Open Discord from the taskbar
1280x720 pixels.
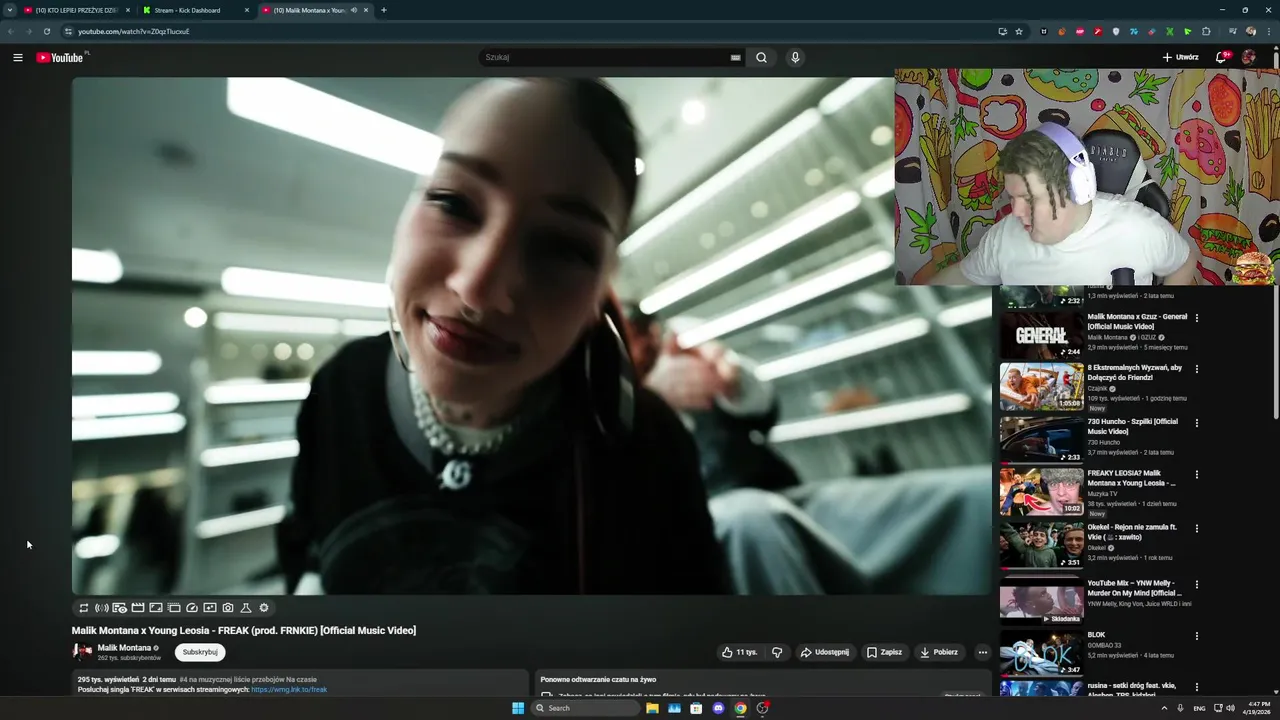click(718, 708)
